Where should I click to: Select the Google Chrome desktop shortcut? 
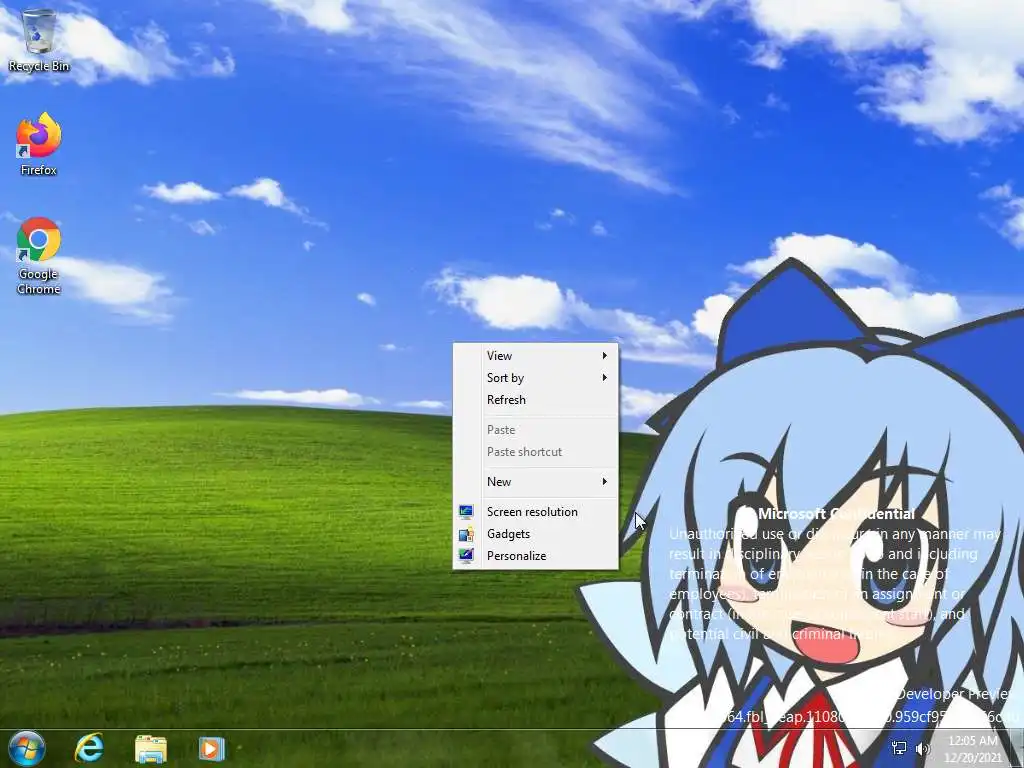(x=39, y=255)
